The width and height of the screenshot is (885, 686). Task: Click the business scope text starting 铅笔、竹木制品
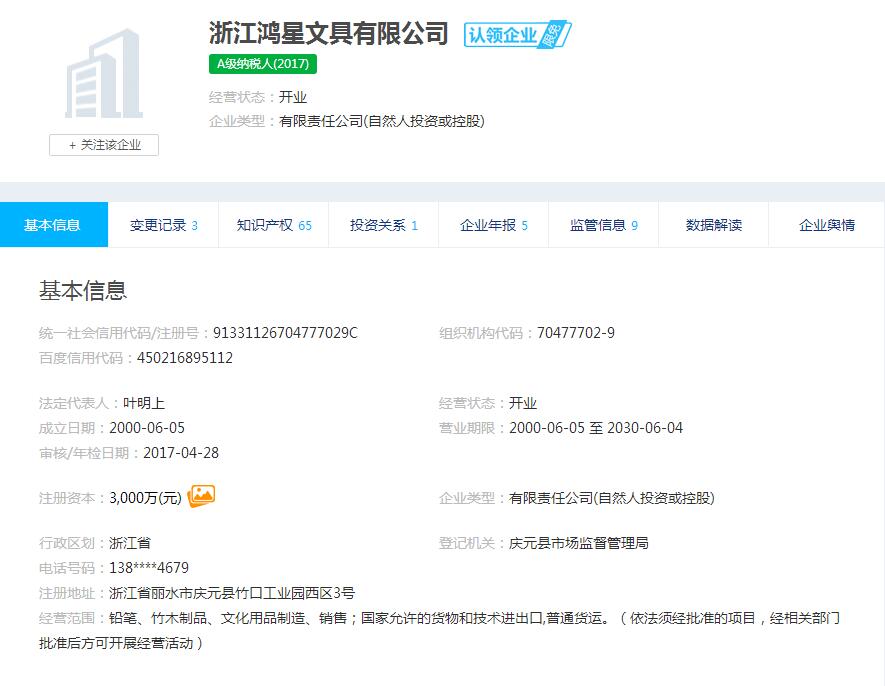(x=439, y=630)
